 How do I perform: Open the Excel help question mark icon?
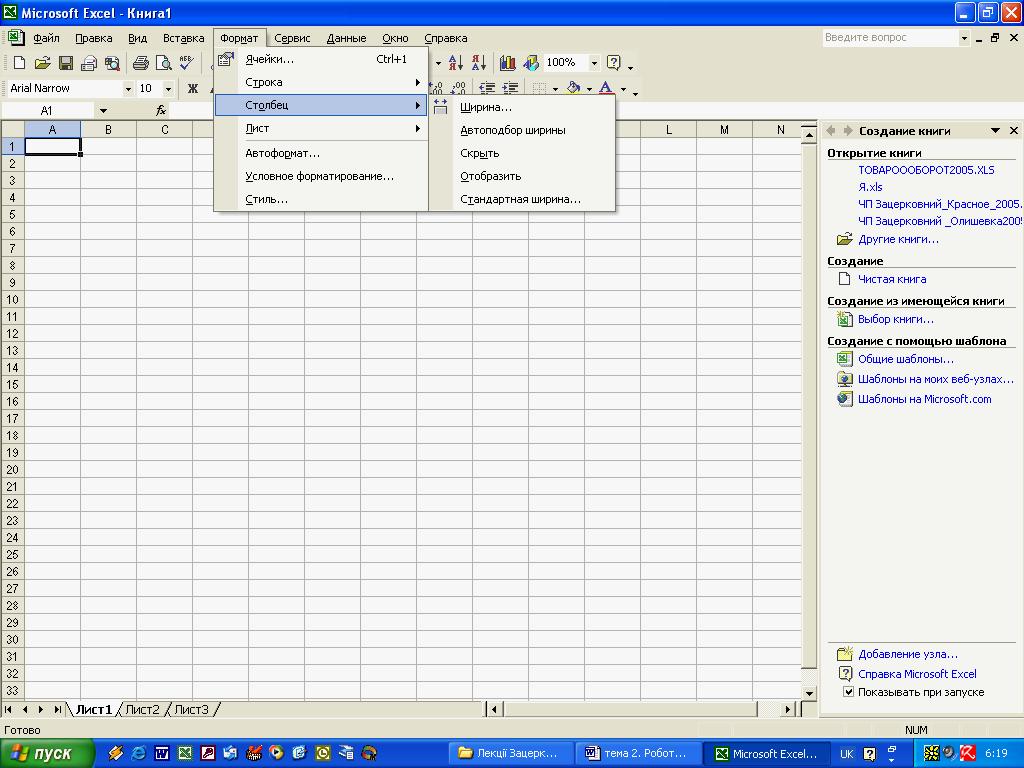613,63
